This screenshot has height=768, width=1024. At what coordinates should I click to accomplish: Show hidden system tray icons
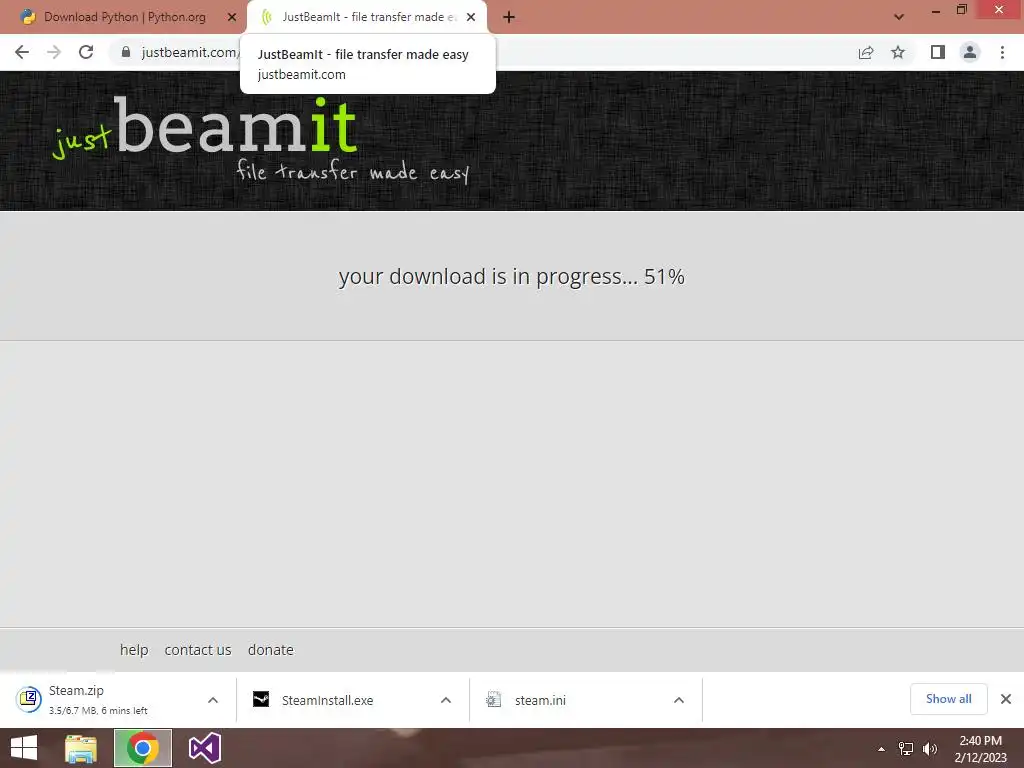[x=882, y=749]
